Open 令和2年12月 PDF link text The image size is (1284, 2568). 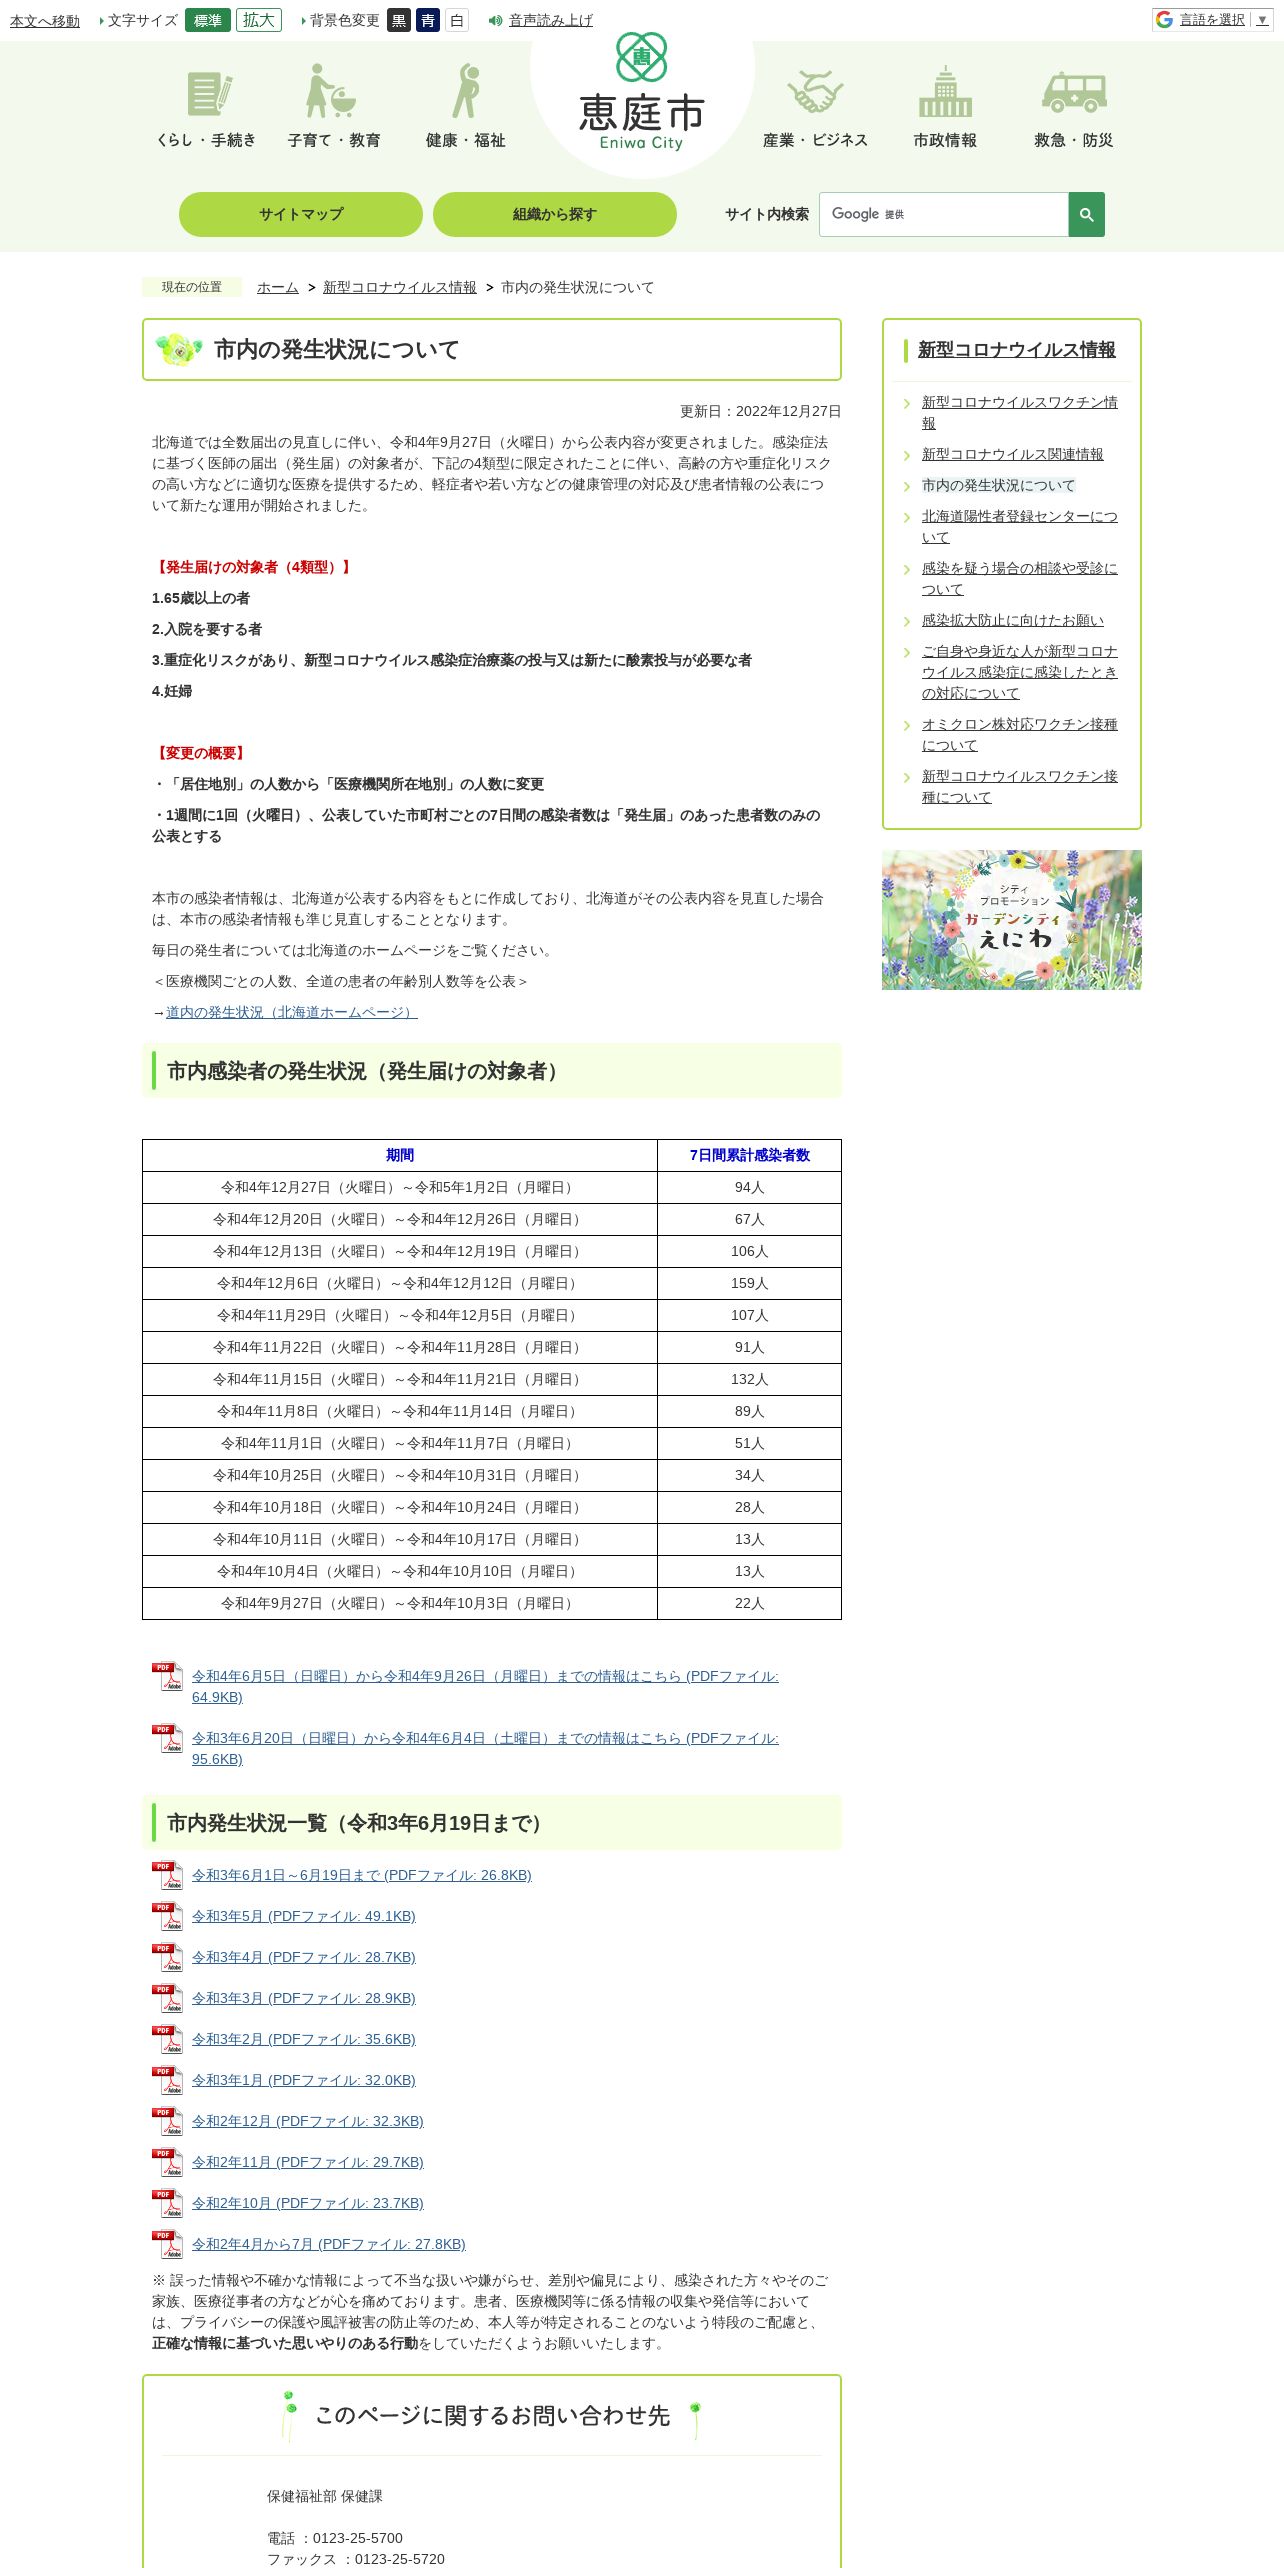coord(308,2121)
